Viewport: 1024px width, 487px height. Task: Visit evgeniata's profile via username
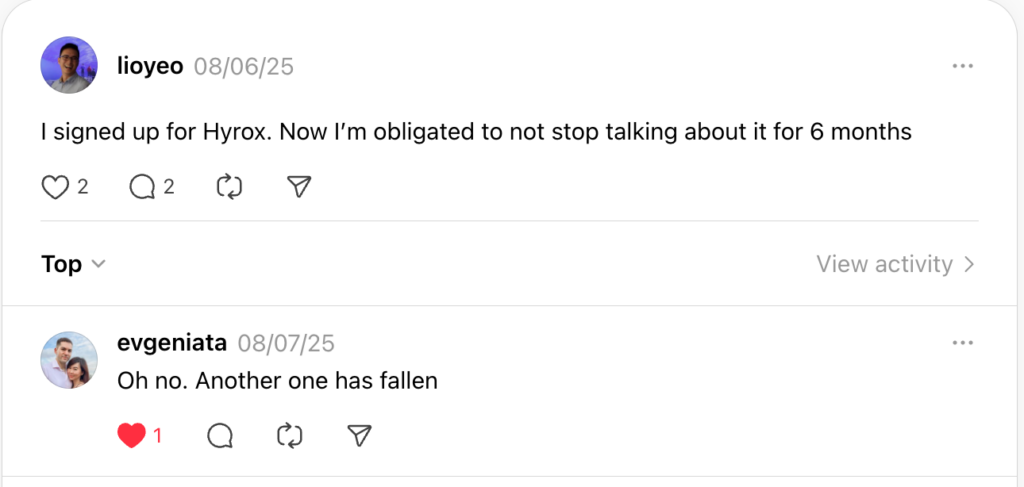coord(172,343)
